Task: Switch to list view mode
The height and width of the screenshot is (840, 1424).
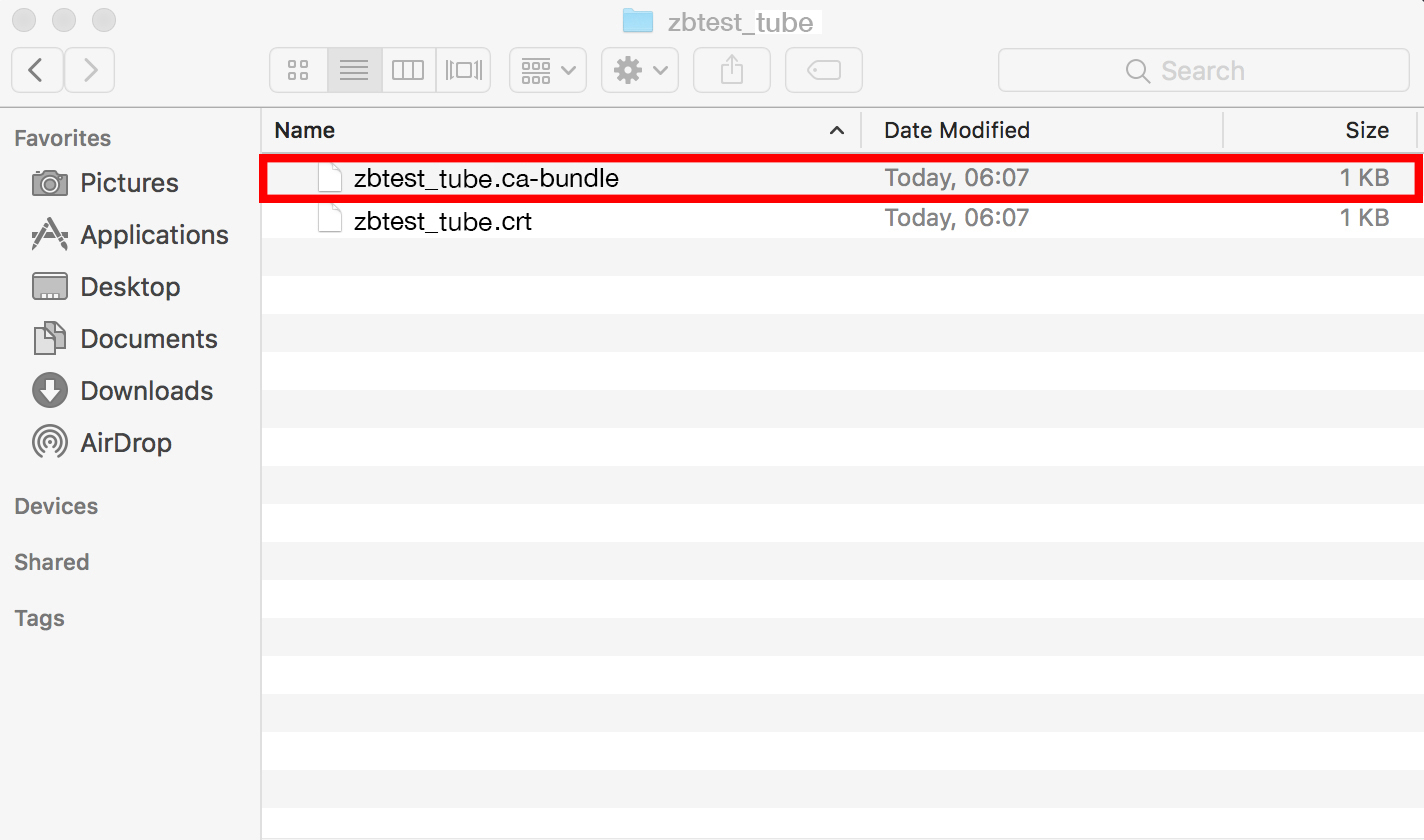Action: point(354,70)
